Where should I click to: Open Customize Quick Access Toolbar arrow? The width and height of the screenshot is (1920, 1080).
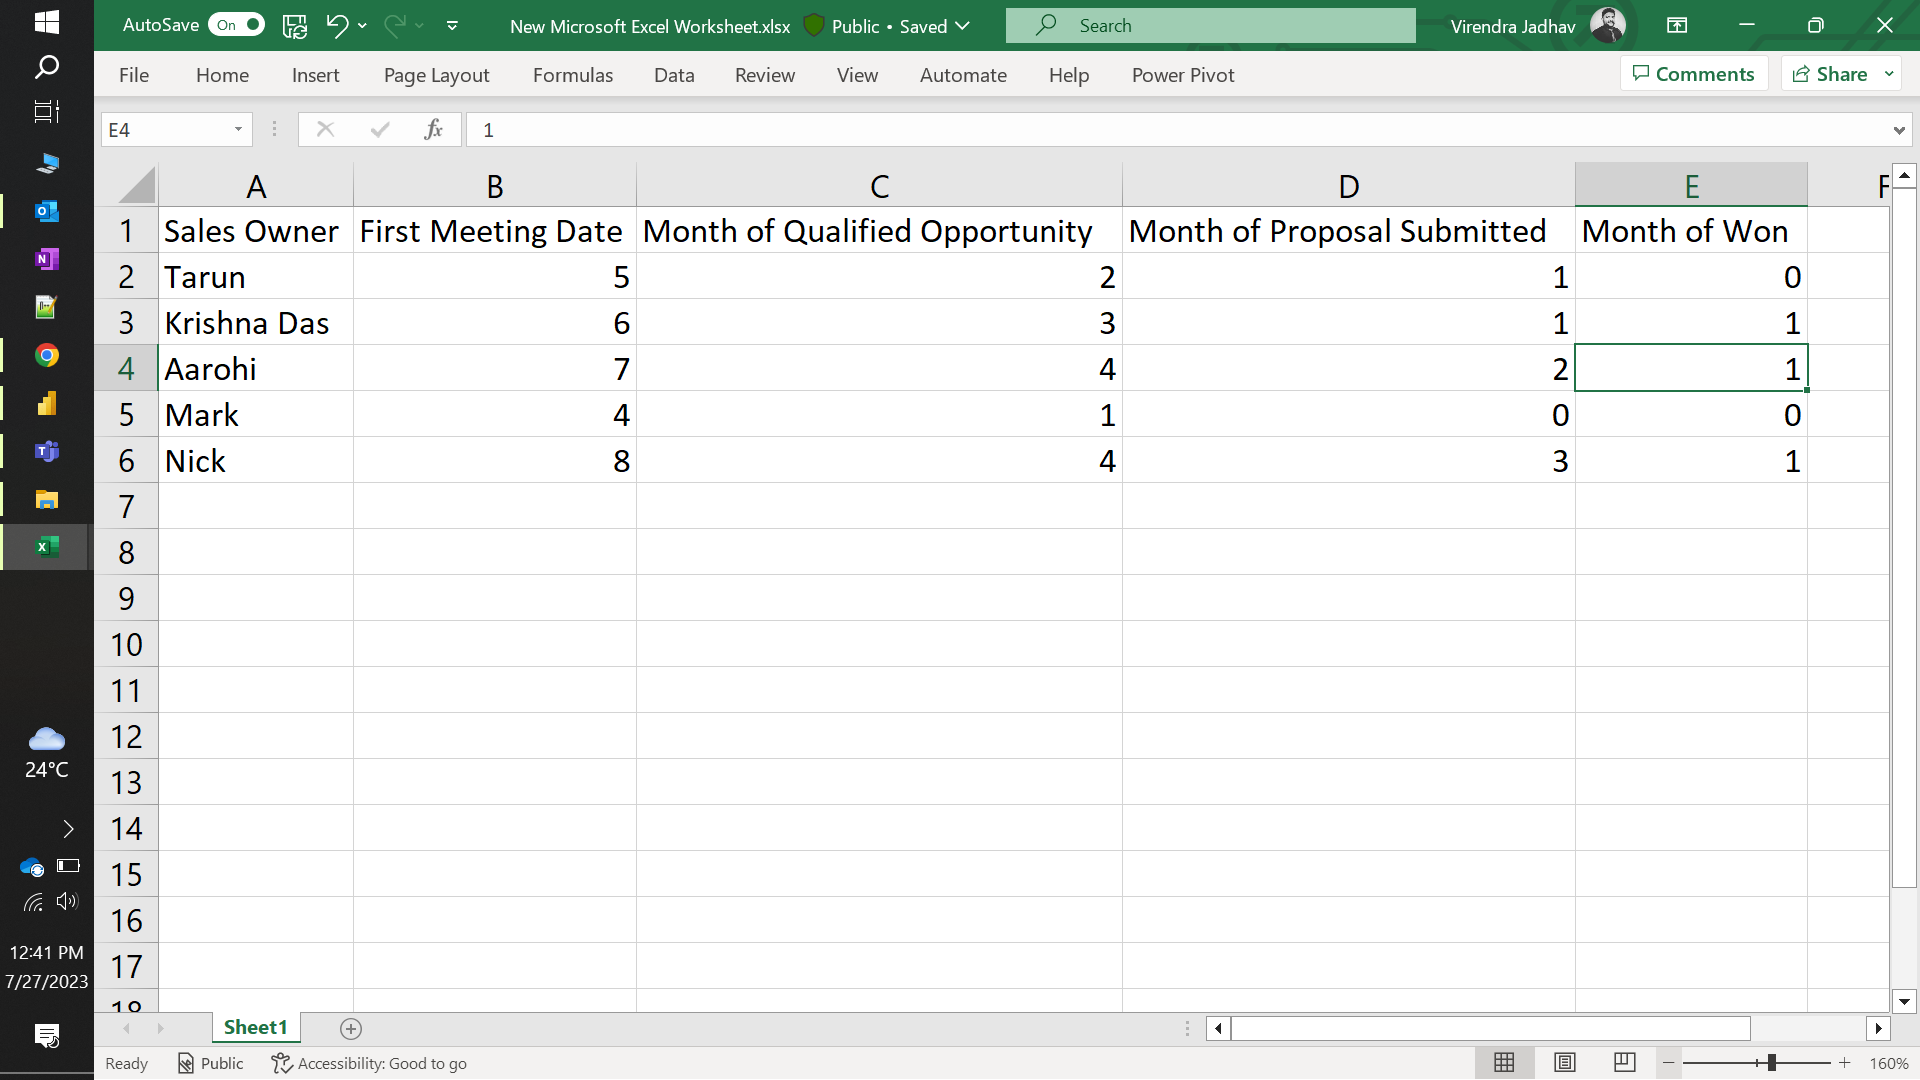tap(452, 26)
